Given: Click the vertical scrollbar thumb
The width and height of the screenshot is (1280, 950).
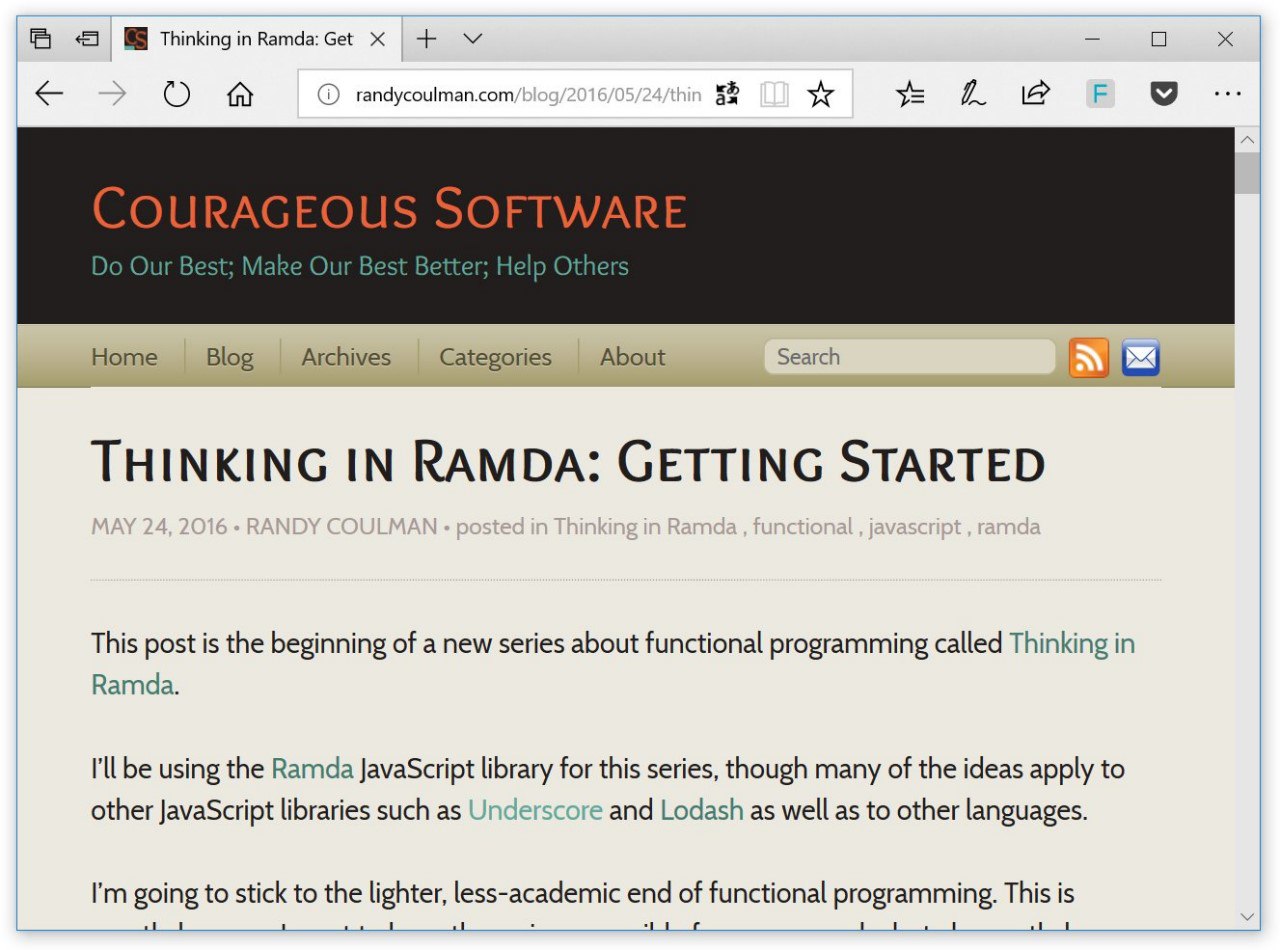Looking at the screenshot, I should (x=1247, y=173).
